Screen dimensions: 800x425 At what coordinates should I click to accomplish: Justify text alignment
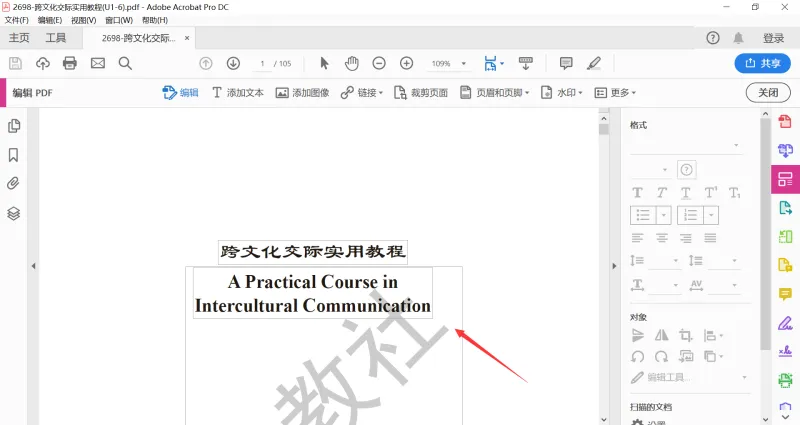coord(710,238)
